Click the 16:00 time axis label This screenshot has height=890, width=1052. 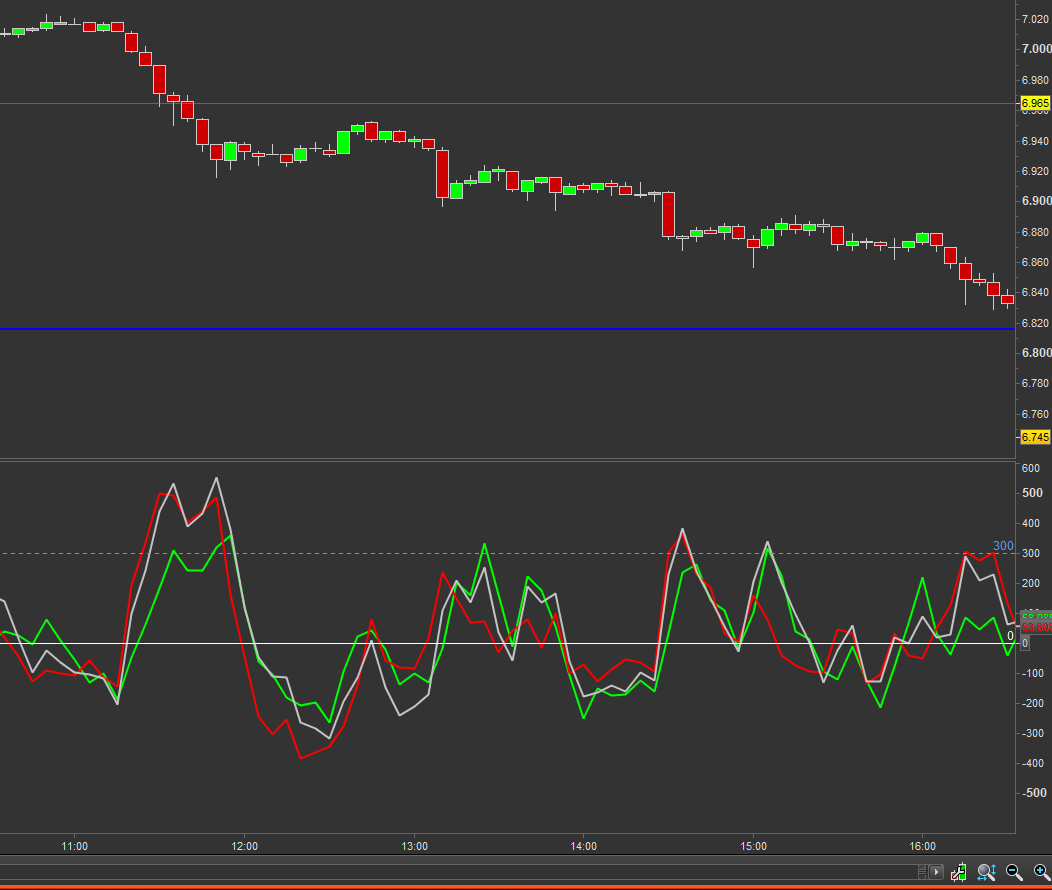point(923,846)
